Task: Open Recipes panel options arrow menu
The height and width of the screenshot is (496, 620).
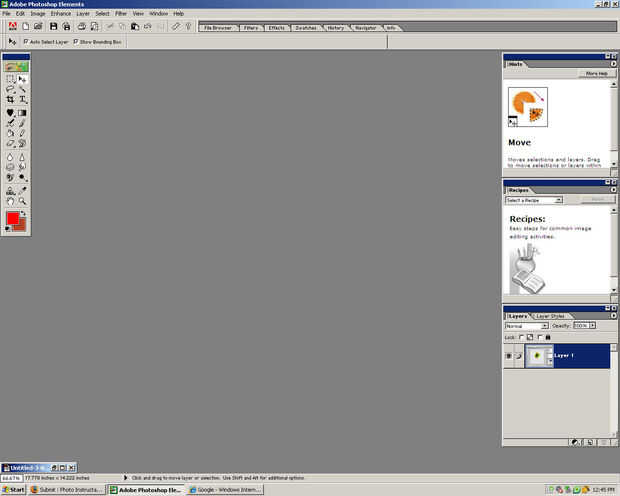Action: point(613,190)
